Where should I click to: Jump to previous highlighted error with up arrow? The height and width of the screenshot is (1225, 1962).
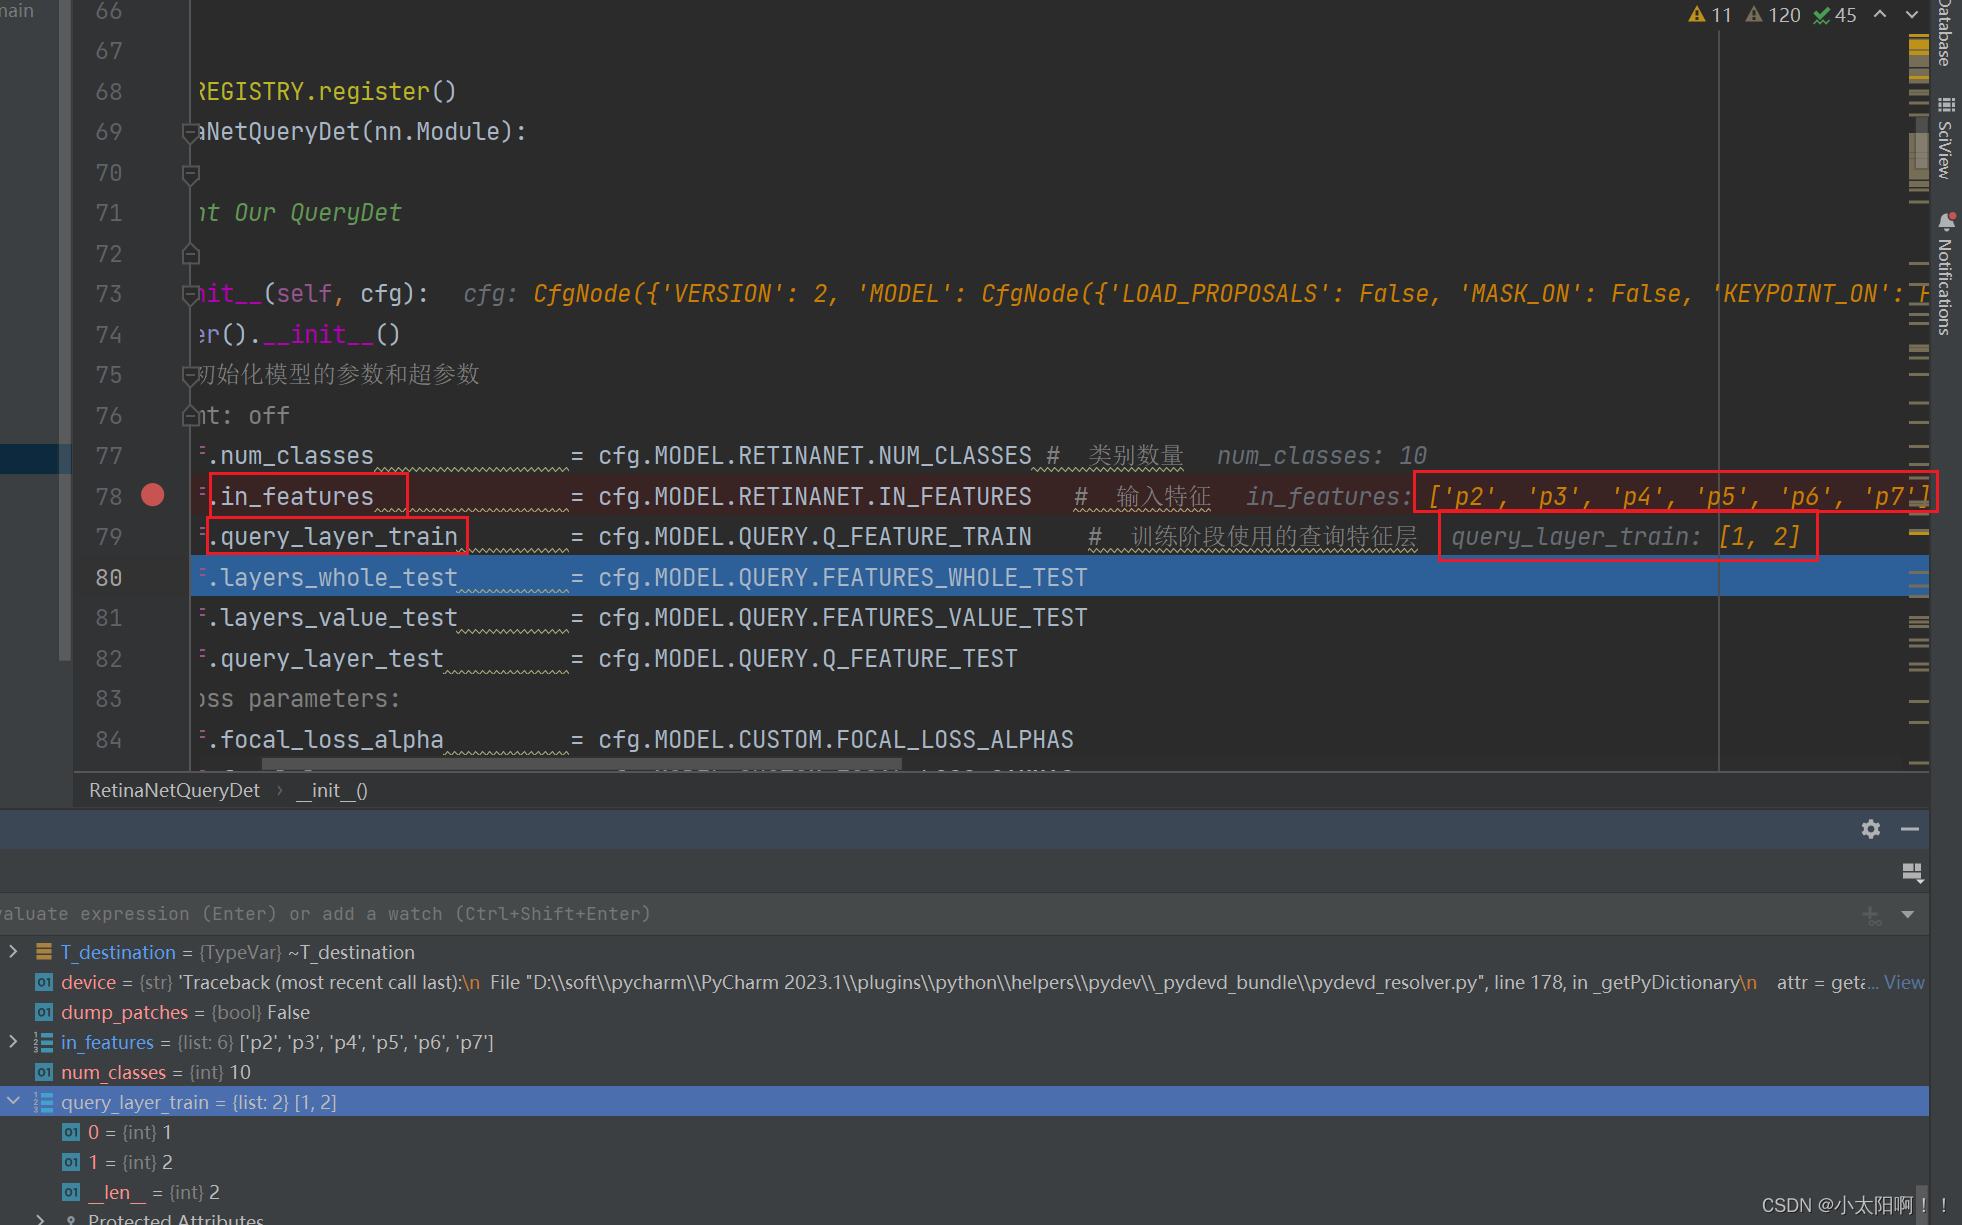1880,14
